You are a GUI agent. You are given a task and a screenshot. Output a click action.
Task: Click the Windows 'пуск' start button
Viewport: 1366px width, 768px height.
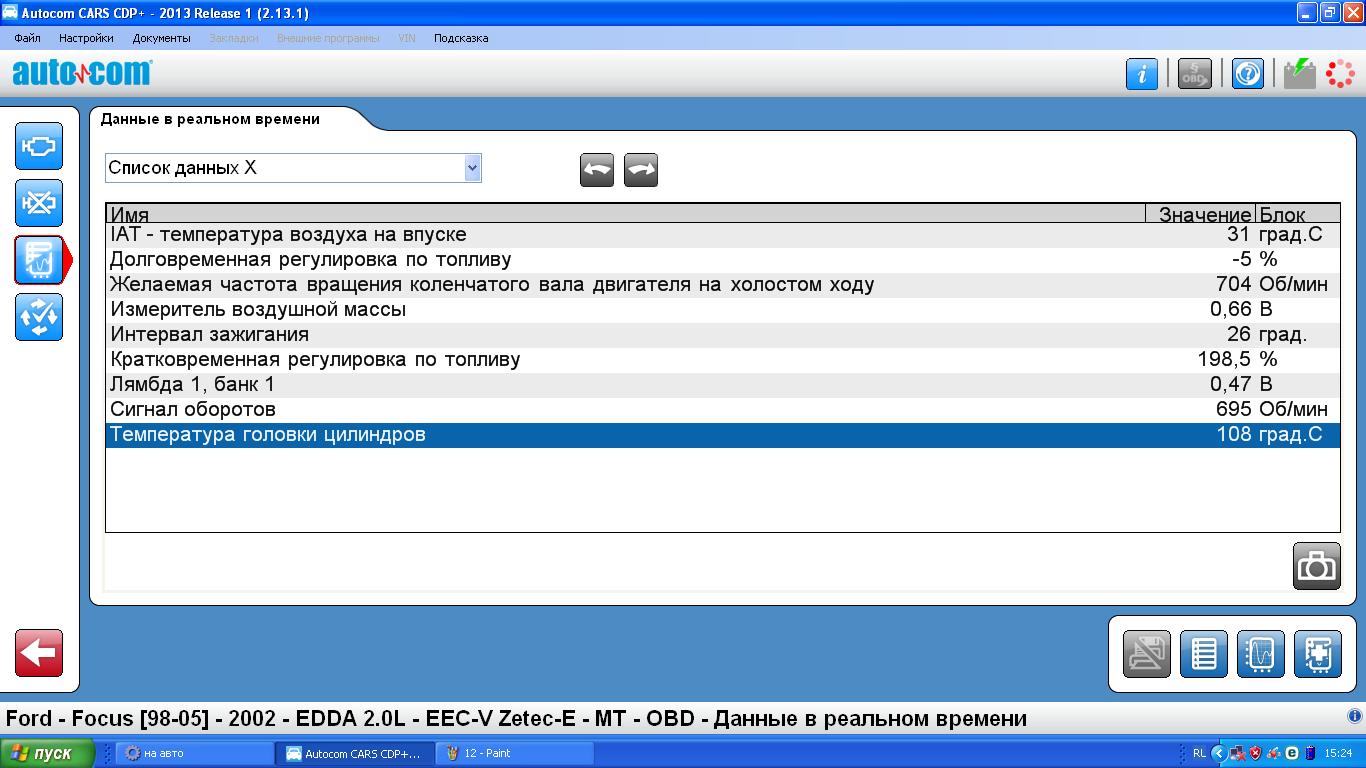click(x=47, y=753)
